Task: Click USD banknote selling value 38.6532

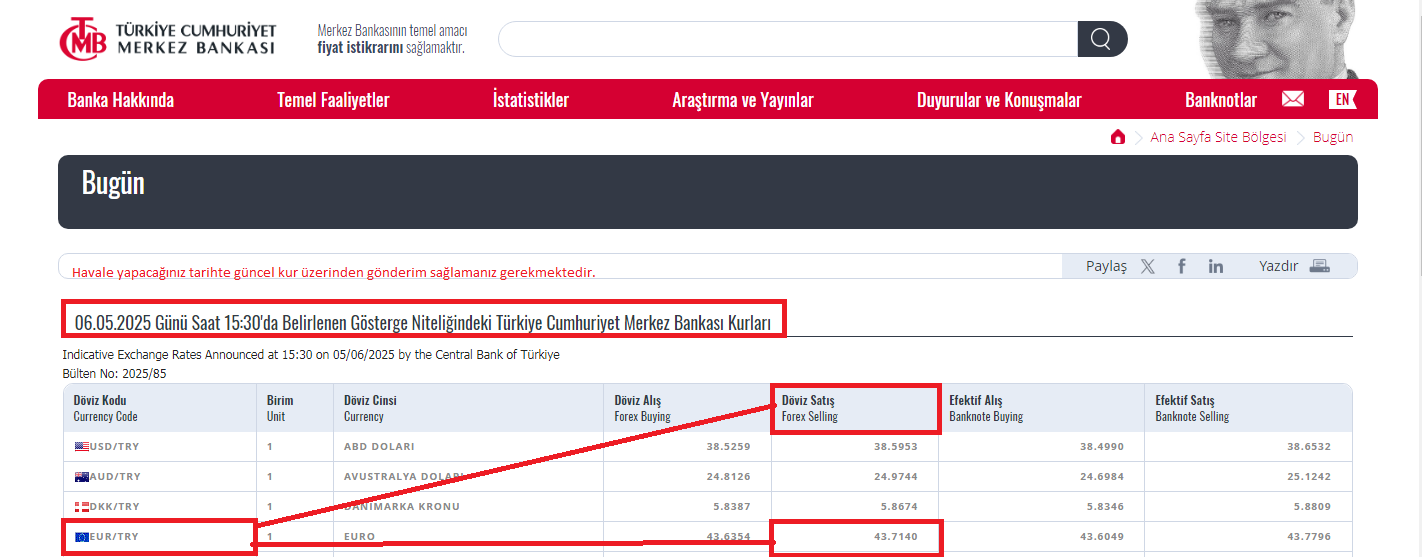Action: (x=1309, y=446)
